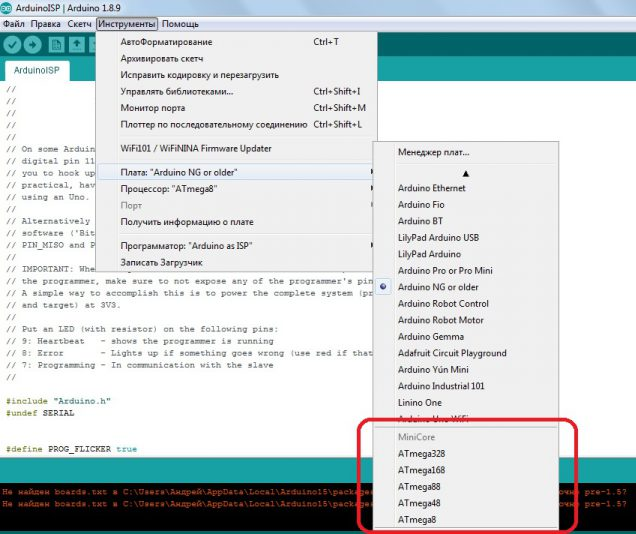Select the Arduino Yún Mini board
This screenshot has width=636, height=534.
466,370
